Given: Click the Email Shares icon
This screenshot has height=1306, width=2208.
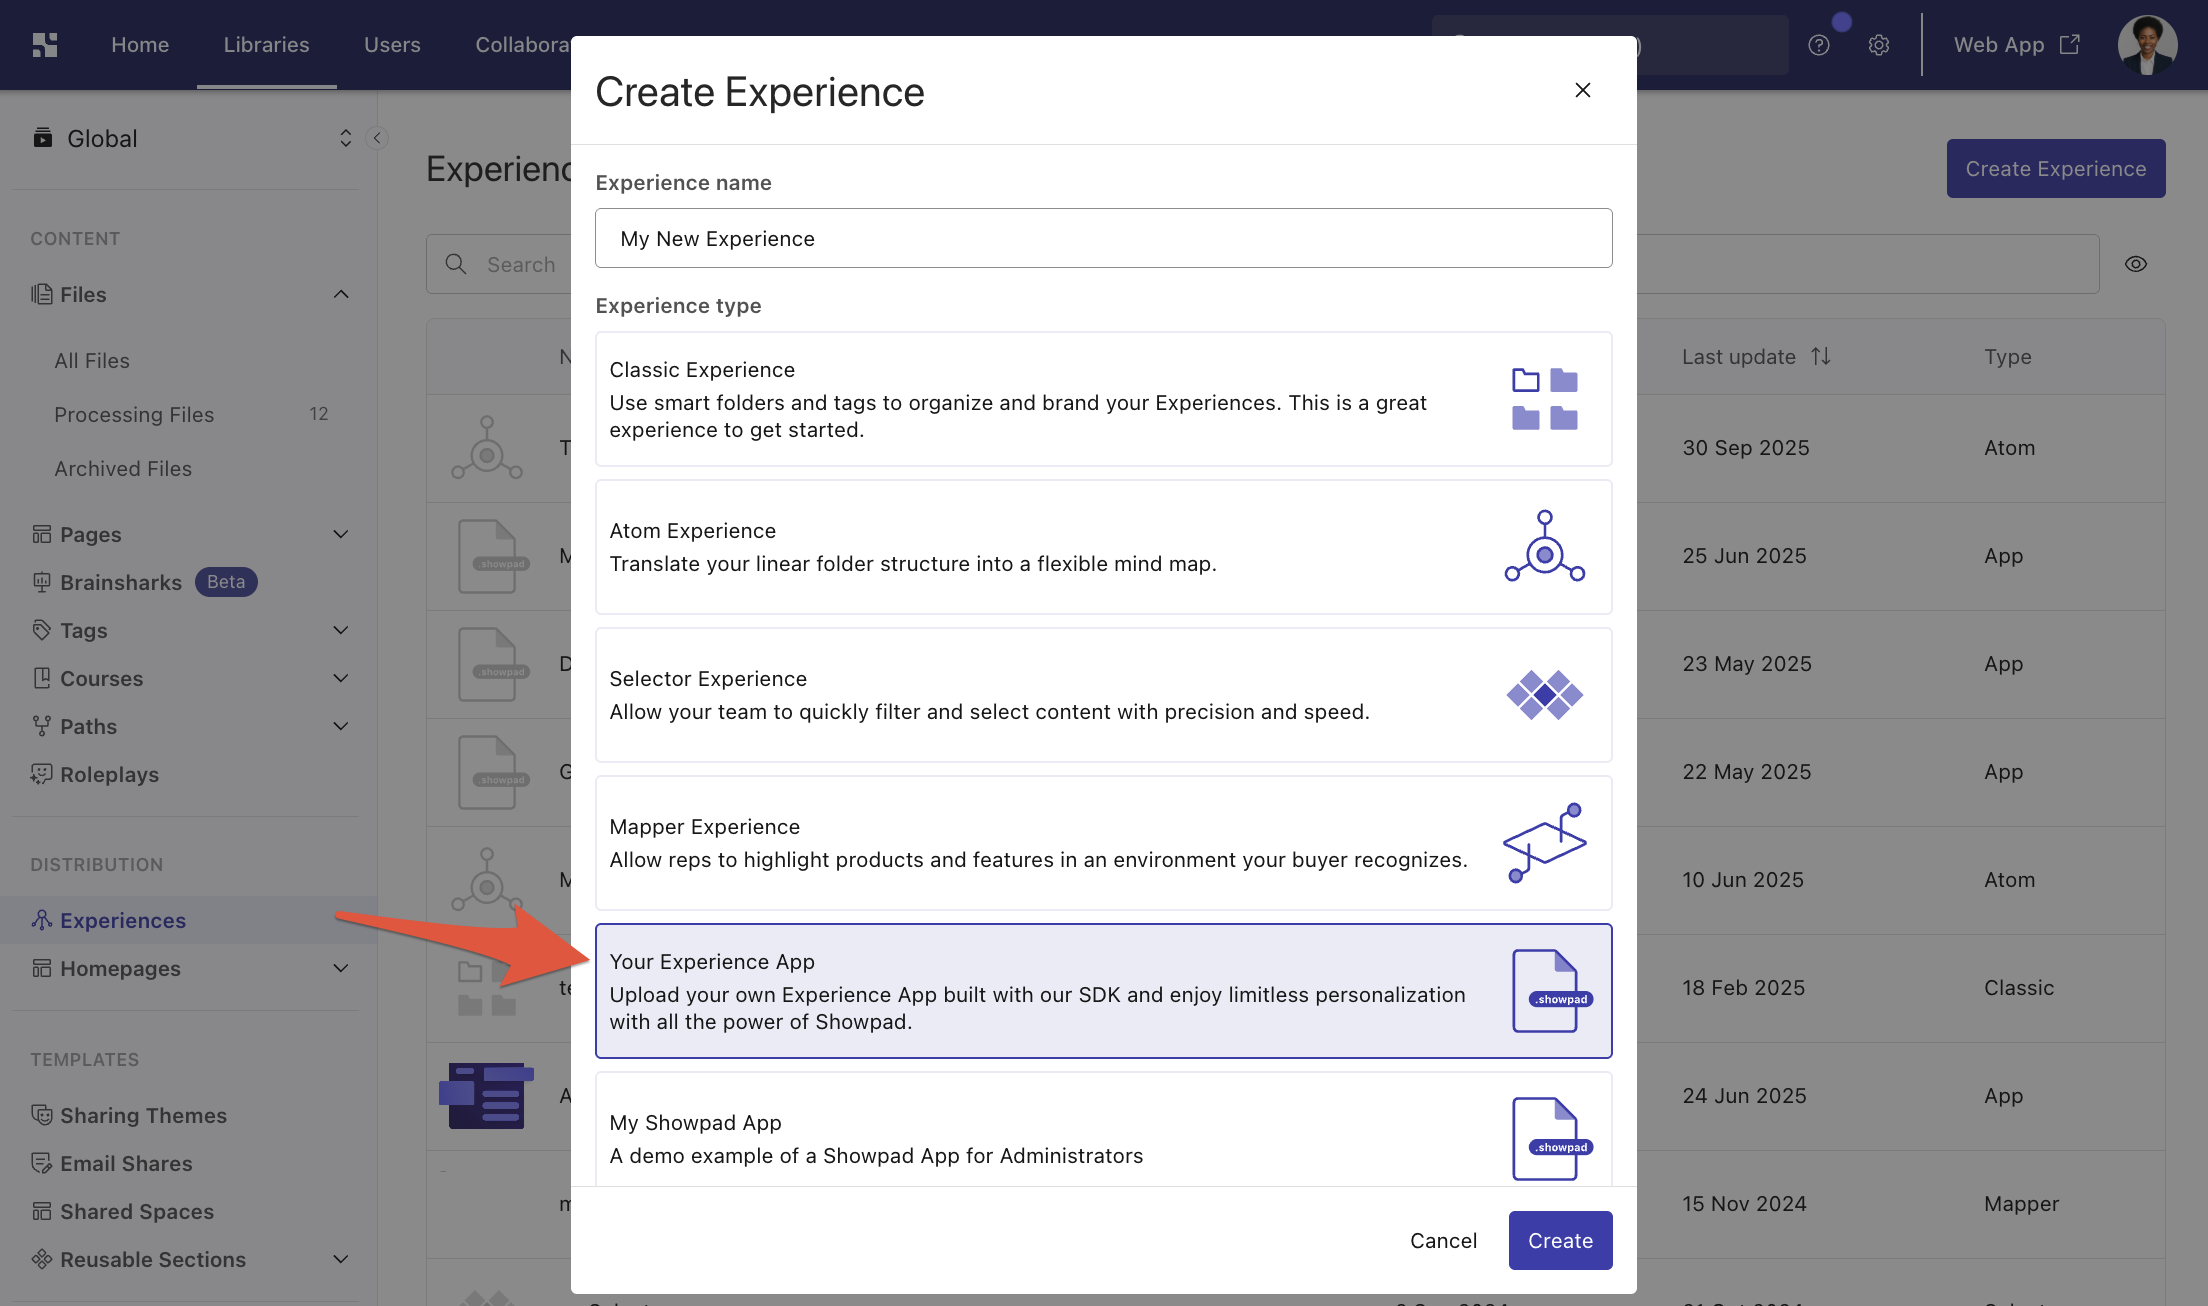Looking at the screenshot, I should tap(41, 1163).
